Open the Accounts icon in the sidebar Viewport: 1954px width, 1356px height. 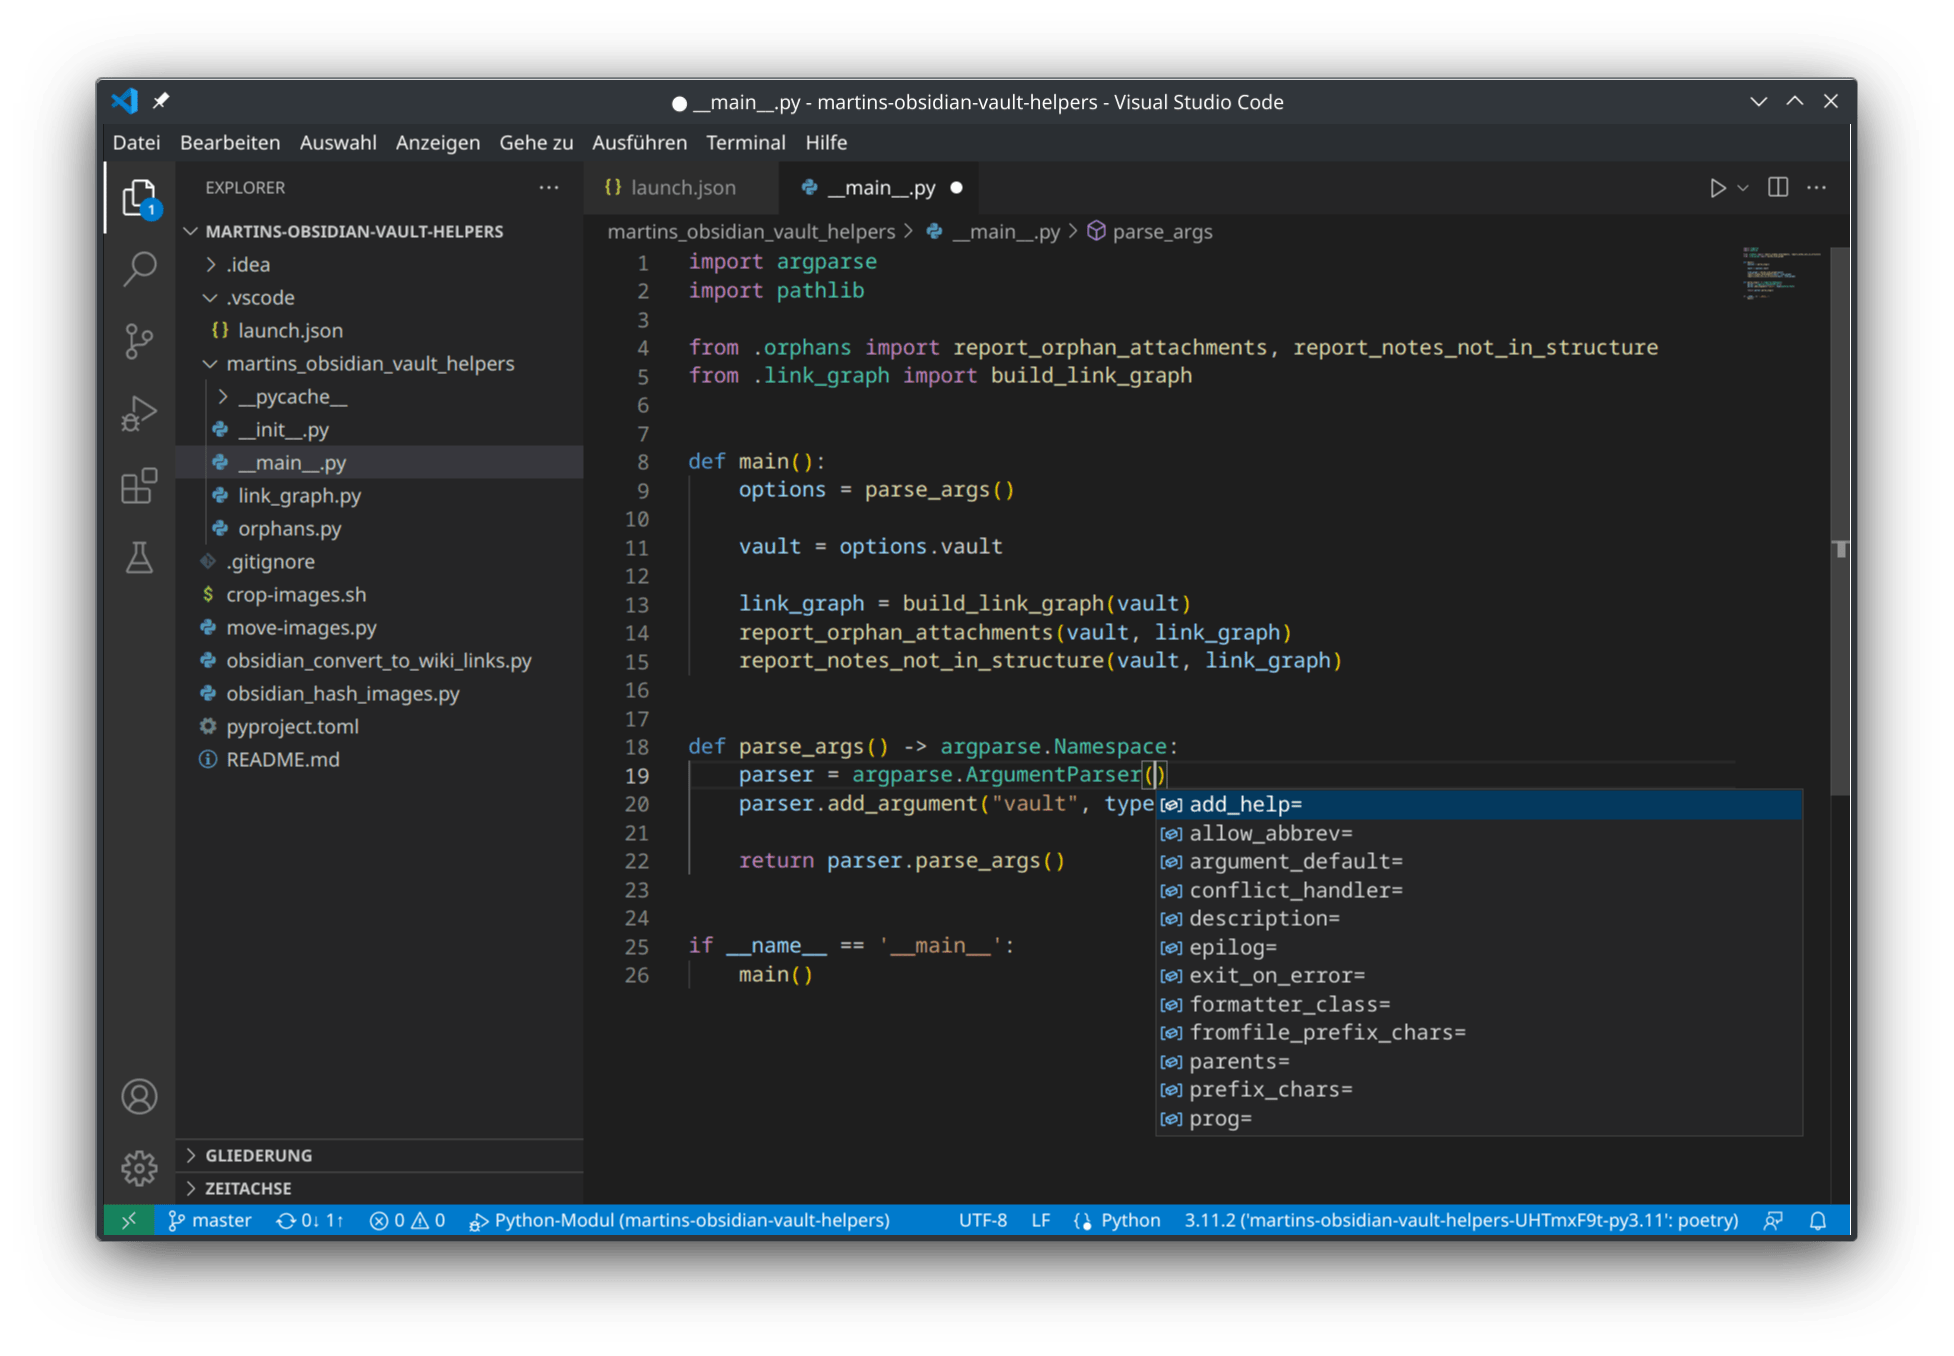[x=139, y=1096]
